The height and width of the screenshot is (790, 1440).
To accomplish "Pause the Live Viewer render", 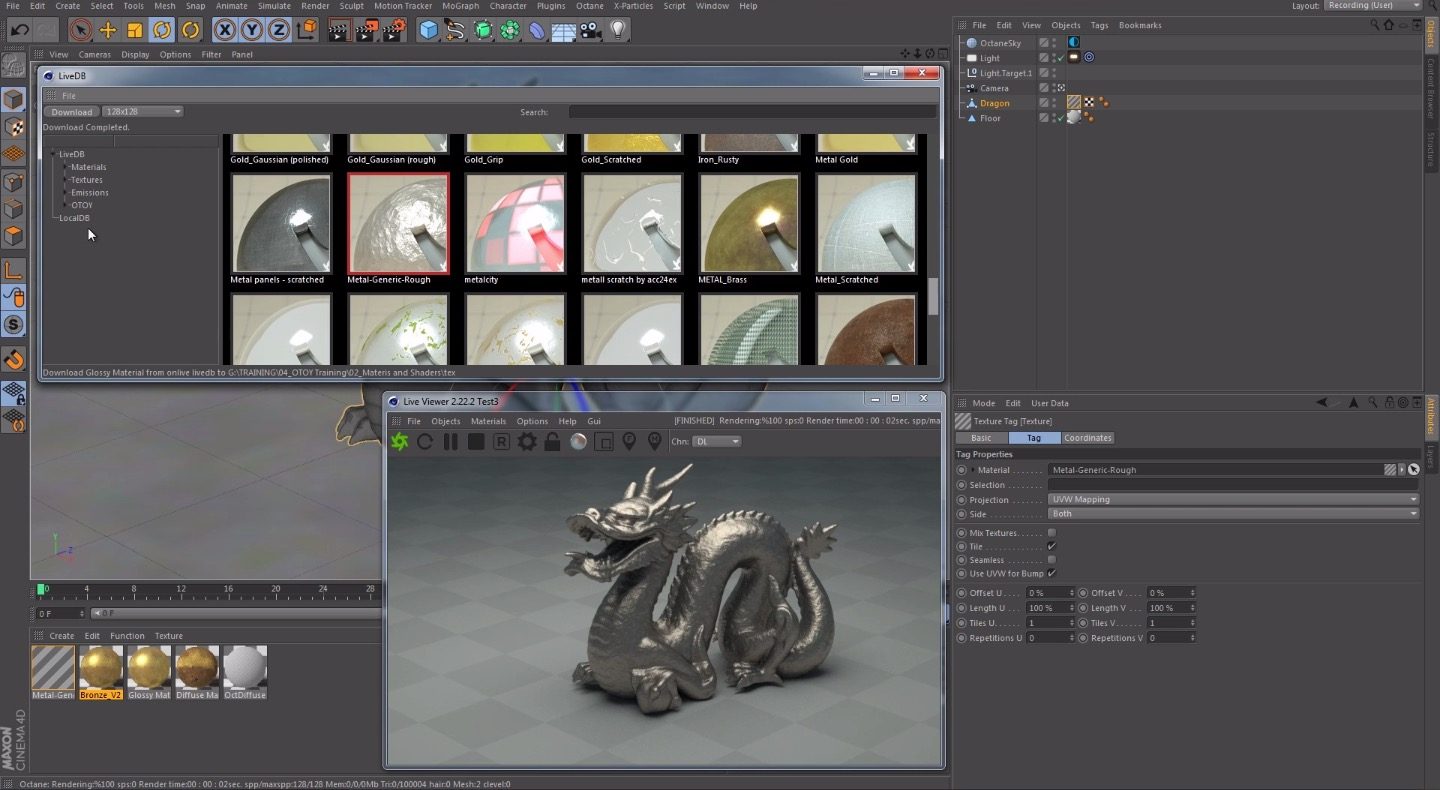I will 451,441.
